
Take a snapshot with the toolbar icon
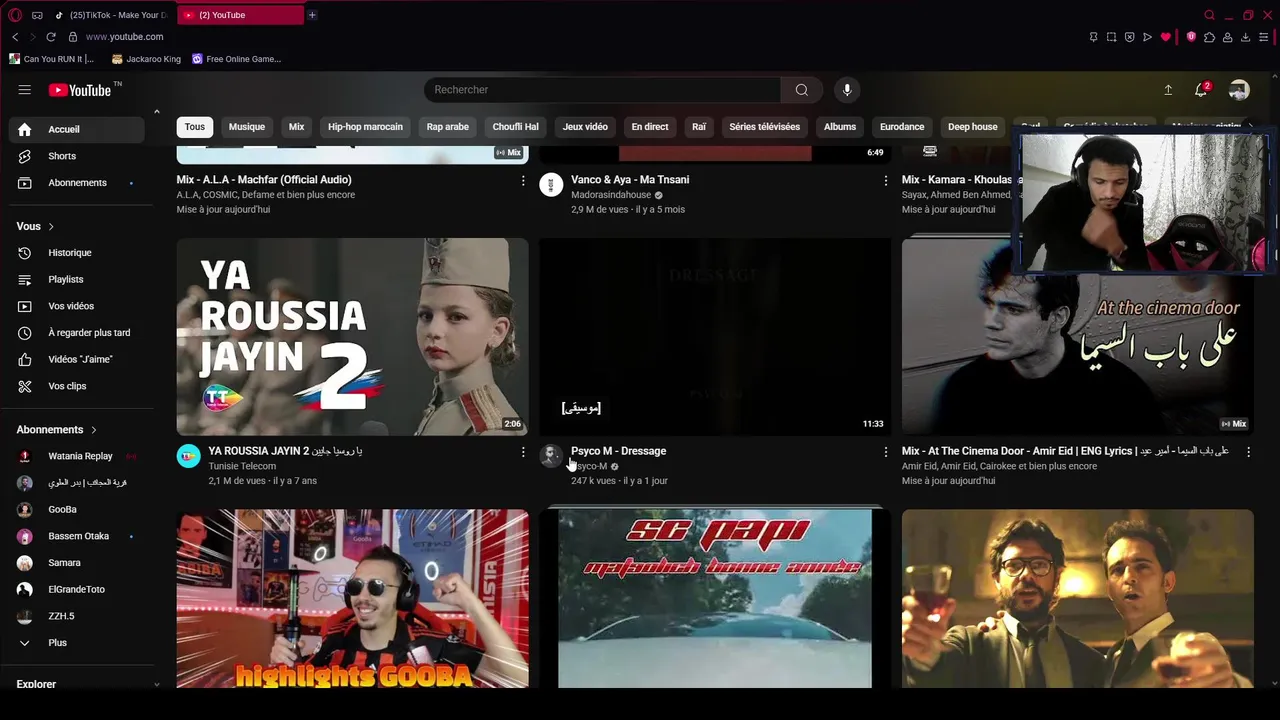pos(1111,37)
